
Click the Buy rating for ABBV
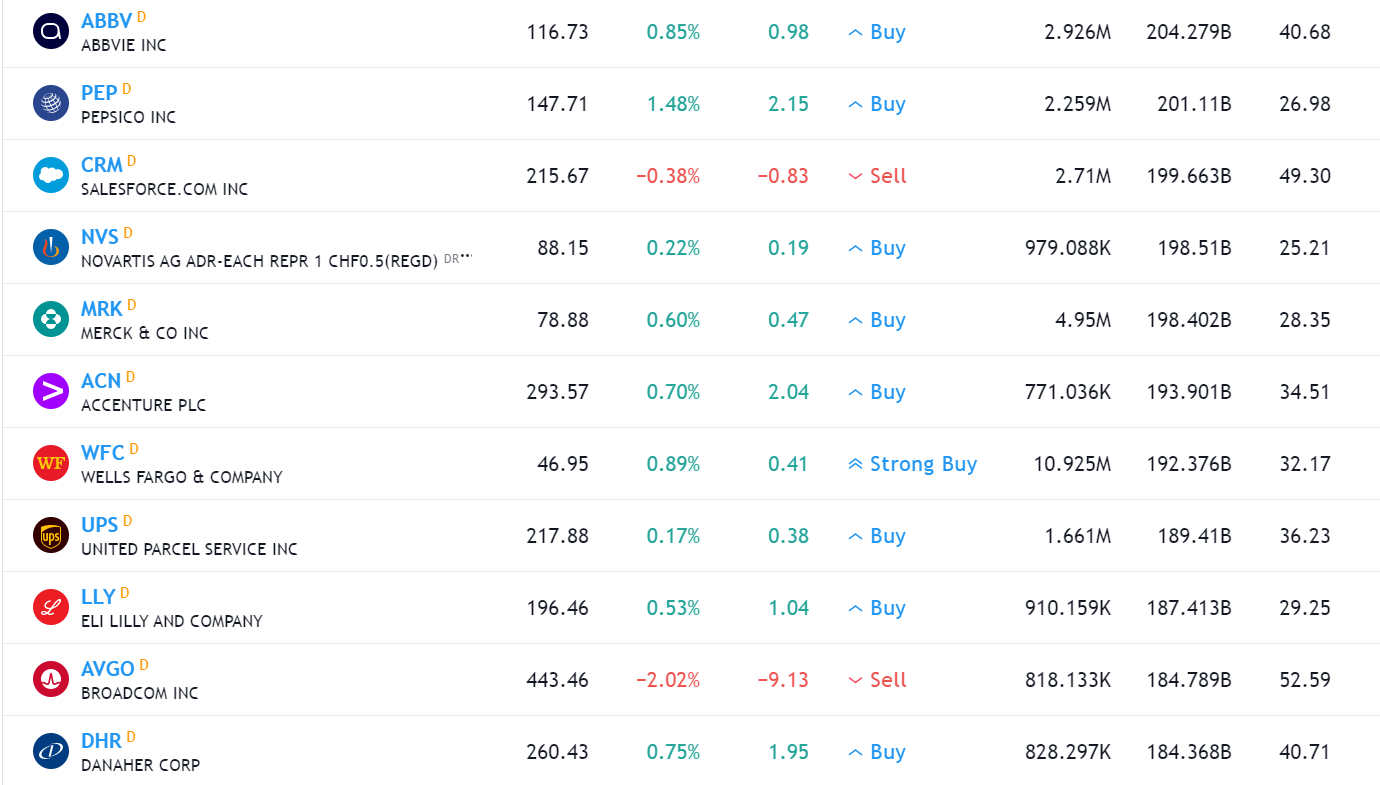(877, 32)
